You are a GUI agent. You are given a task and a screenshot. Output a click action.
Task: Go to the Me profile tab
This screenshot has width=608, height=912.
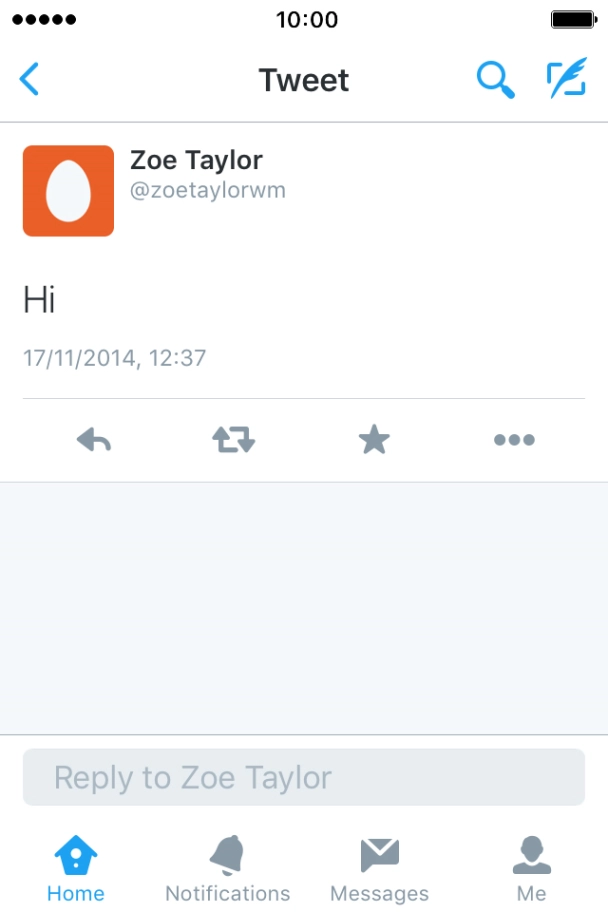point(531,868)
